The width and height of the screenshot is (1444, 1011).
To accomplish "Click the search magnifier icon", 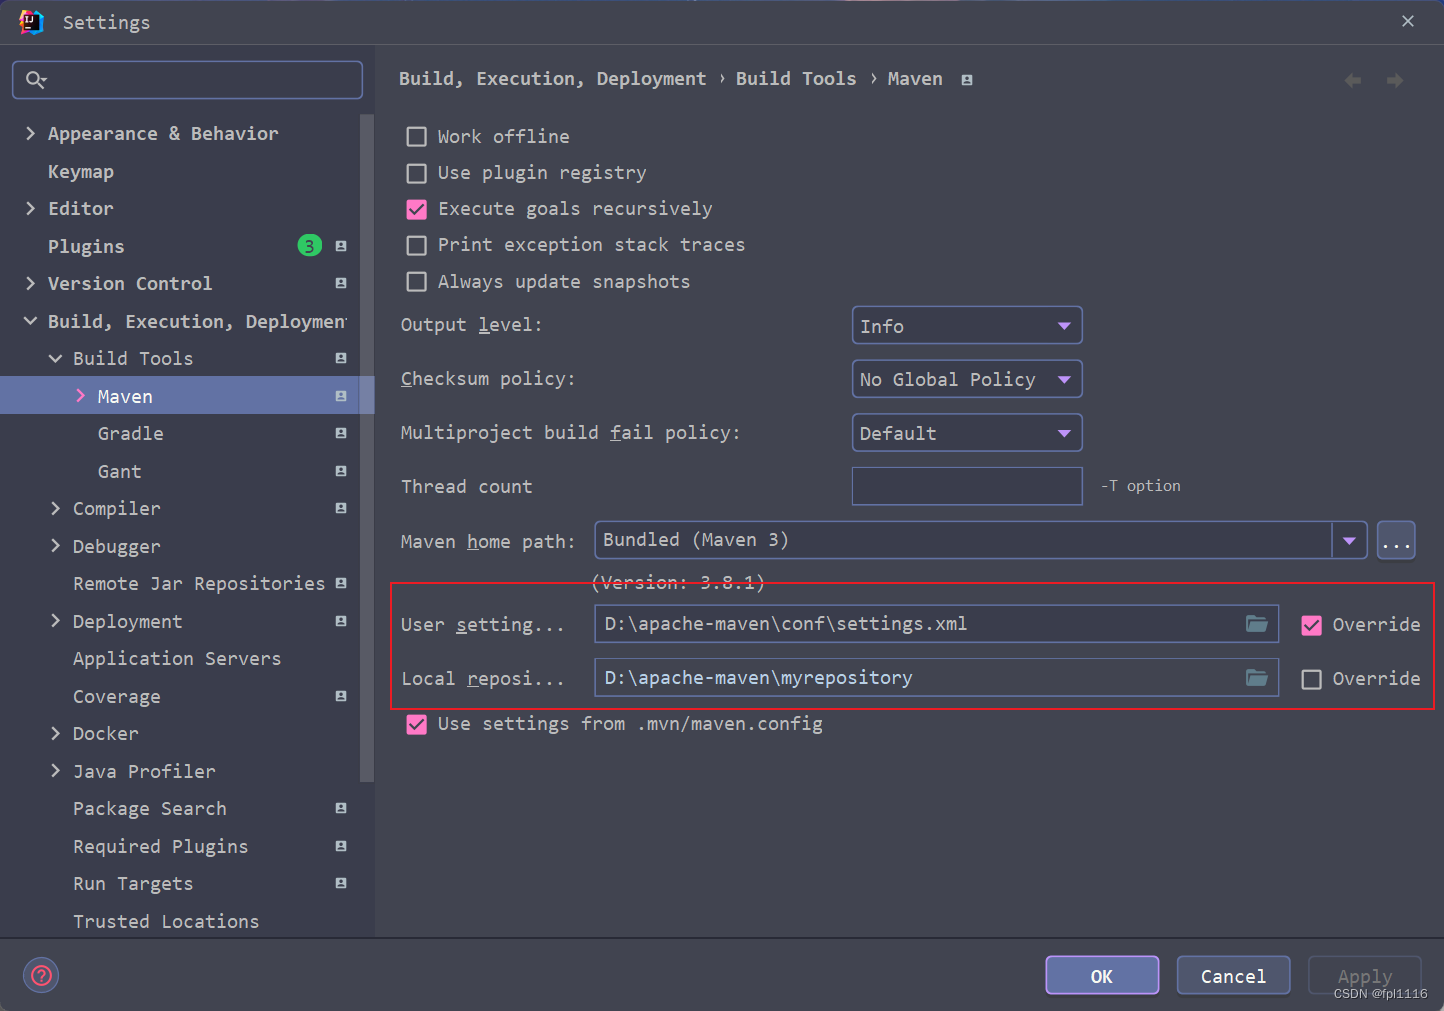I will (x=36, y=80).
